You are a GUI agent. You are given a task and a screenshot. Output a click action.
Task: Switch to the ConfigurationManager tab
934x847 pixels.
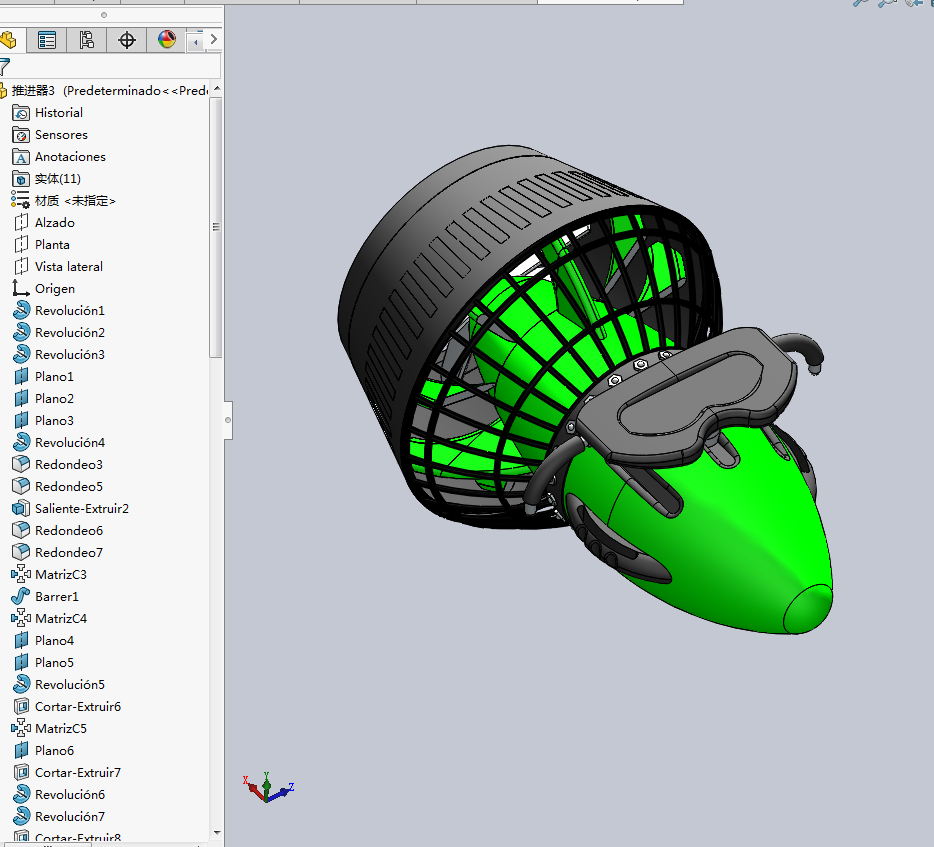point(86,40)
